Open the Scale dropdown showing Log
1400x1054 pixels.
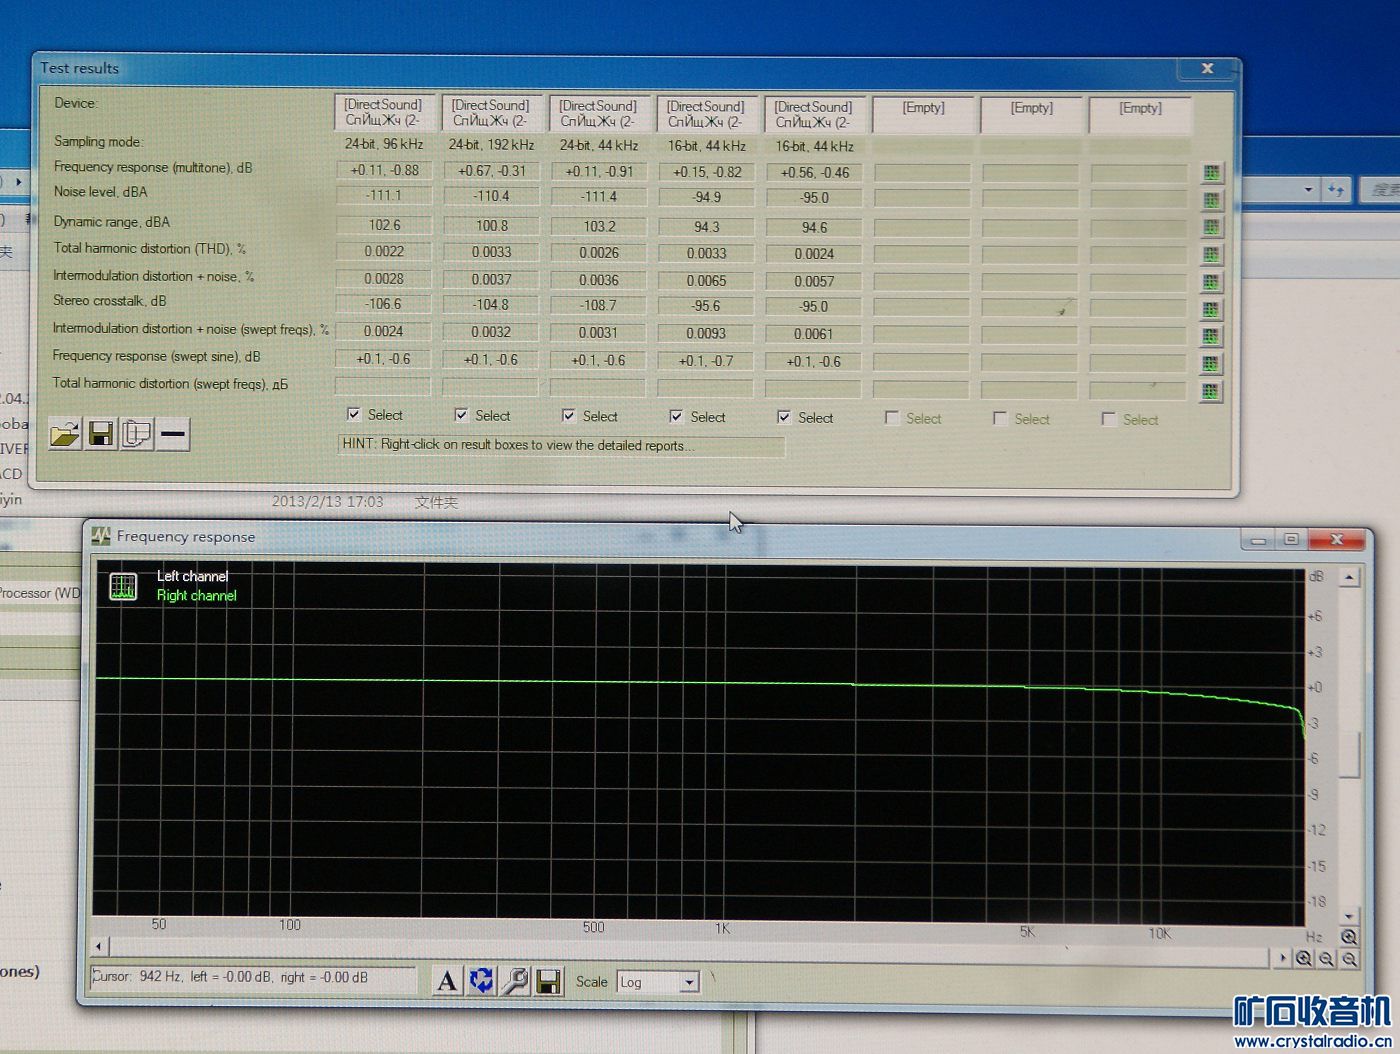pyautogui.click(x=688, y=983)
